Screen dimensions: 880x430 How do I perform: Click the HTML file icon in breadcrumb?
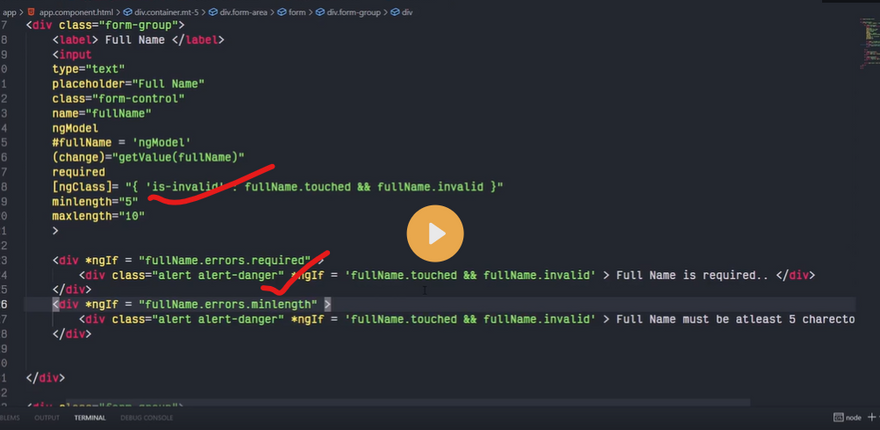(x=29, y=11)
